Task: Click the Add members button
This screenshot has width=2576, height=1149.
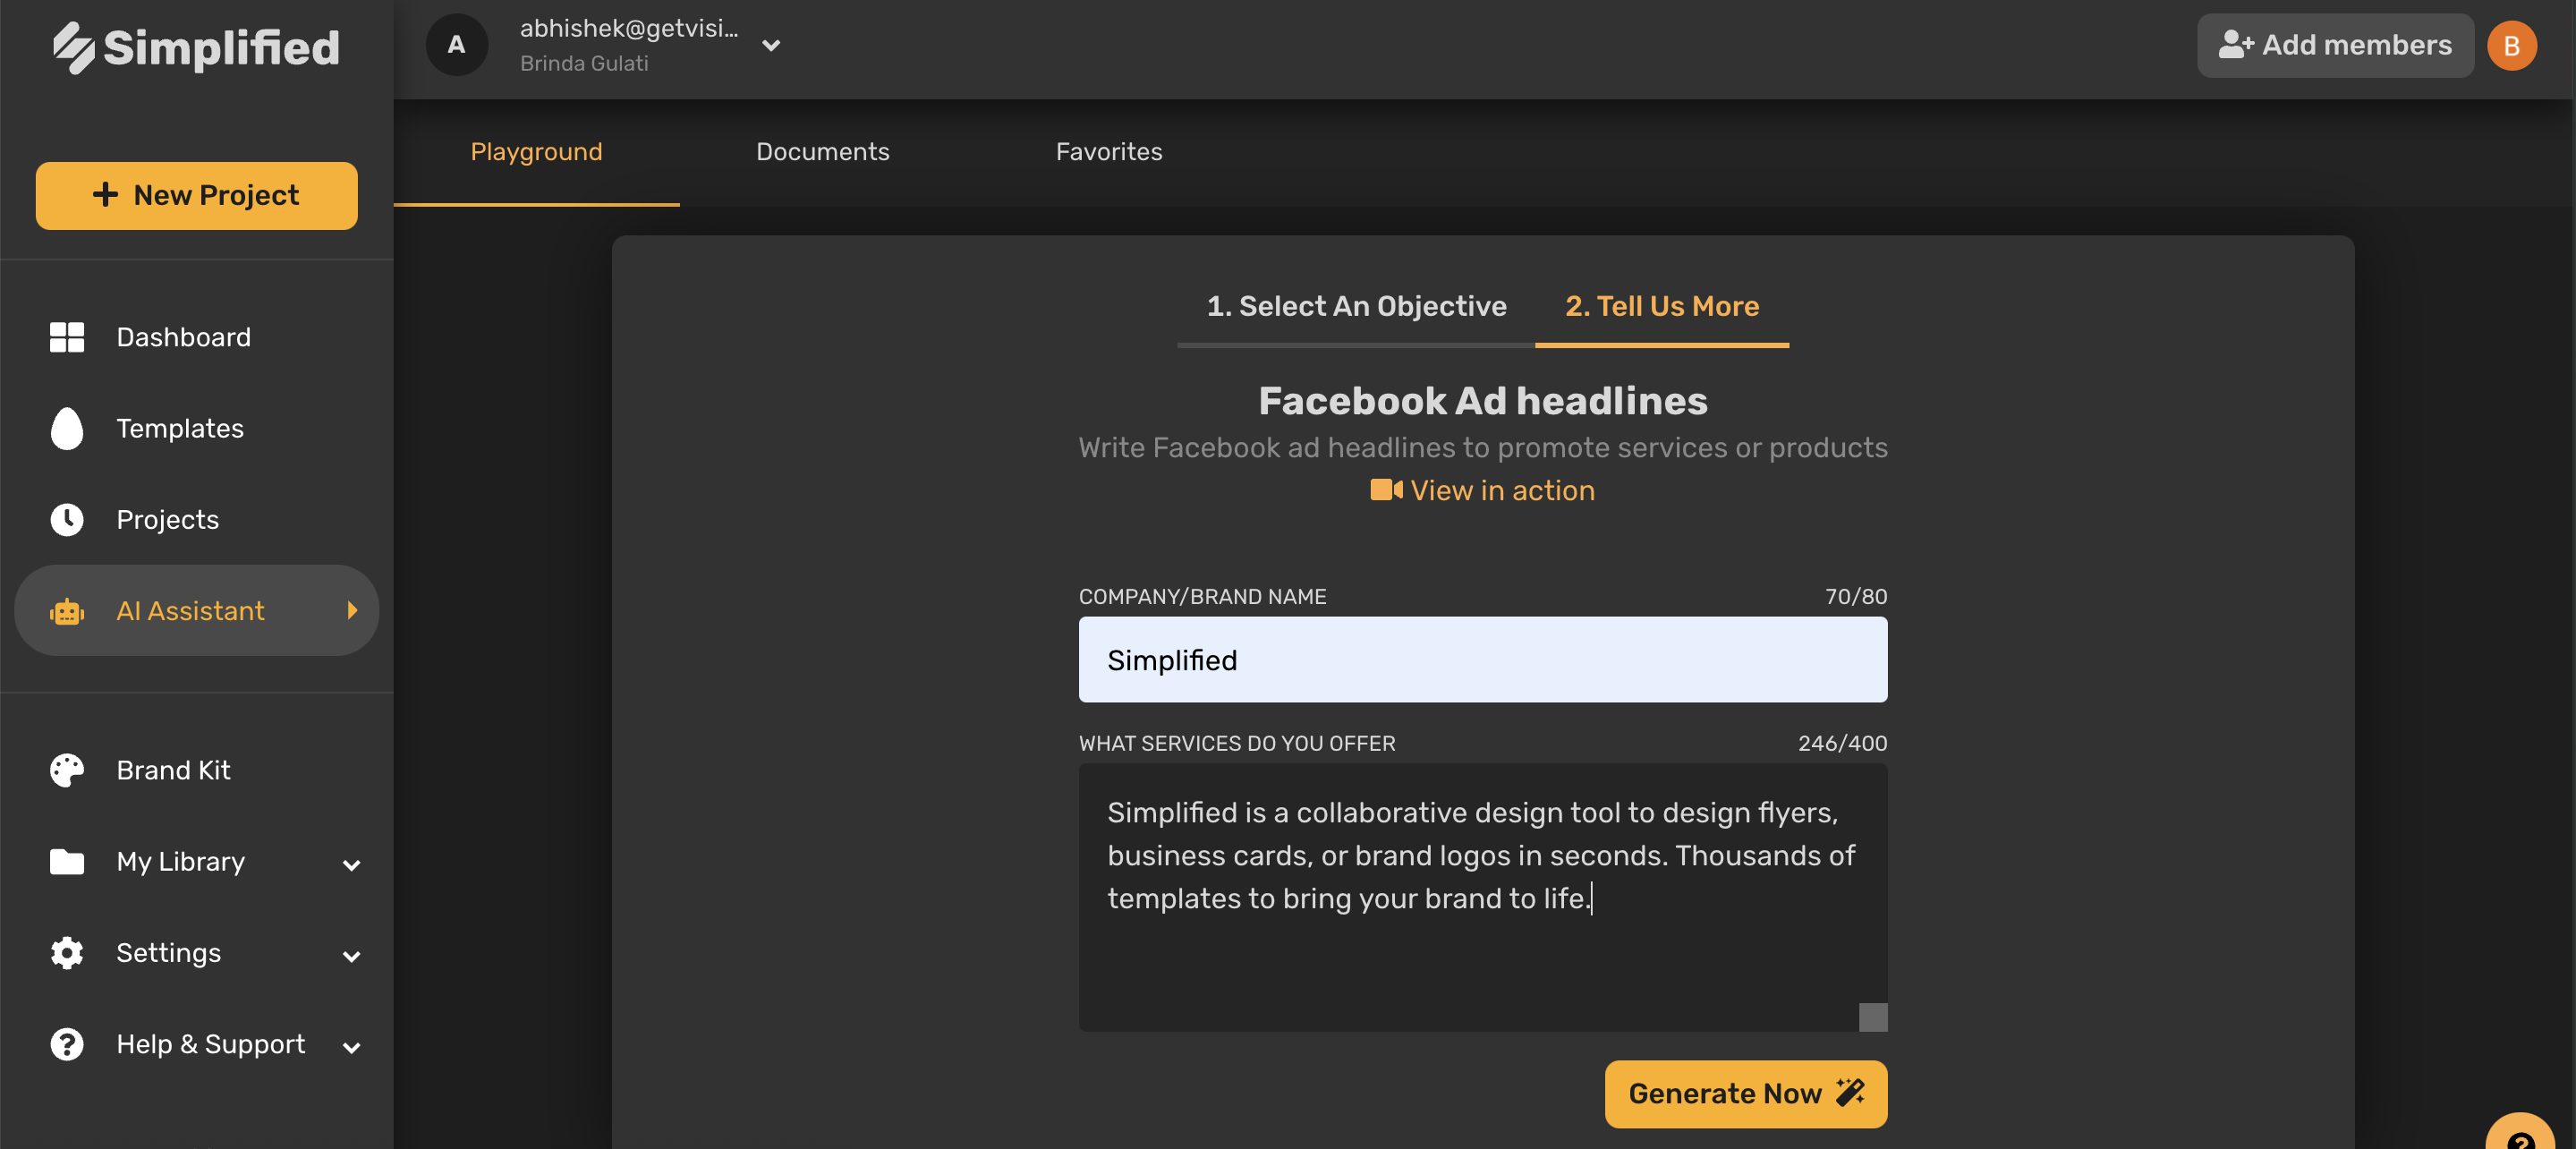Action: (x=2335, y=45)
